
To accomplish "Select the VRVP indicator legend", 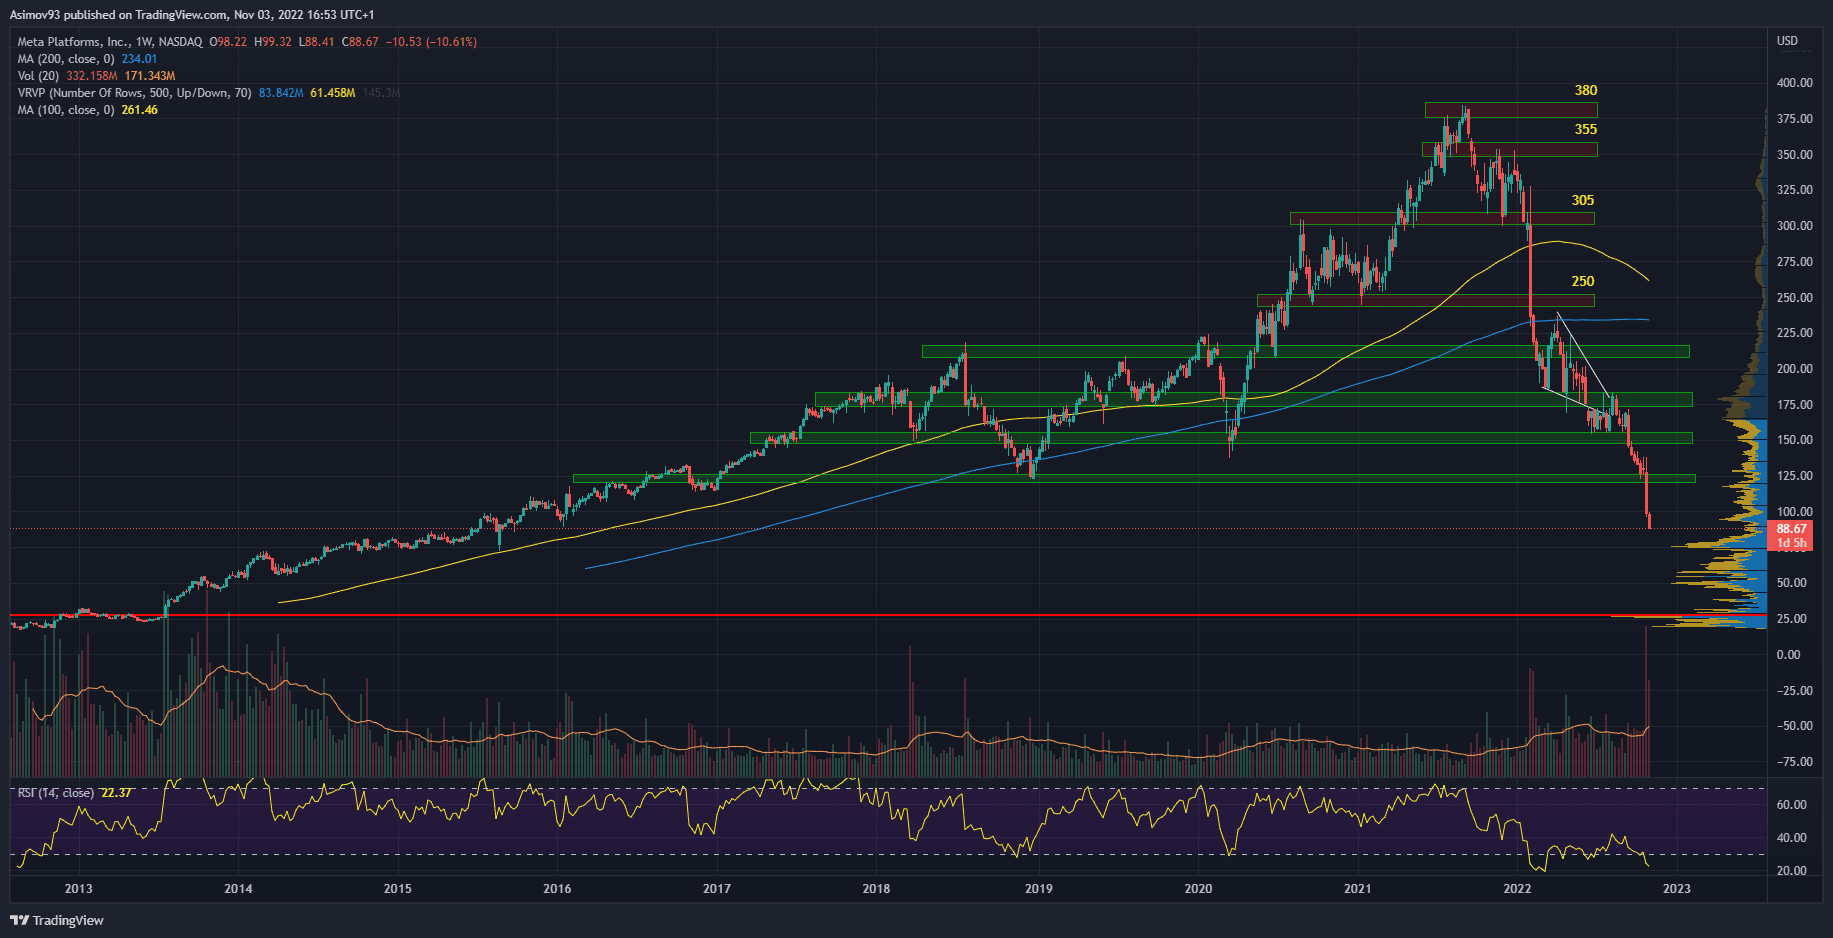I will 134,93.
